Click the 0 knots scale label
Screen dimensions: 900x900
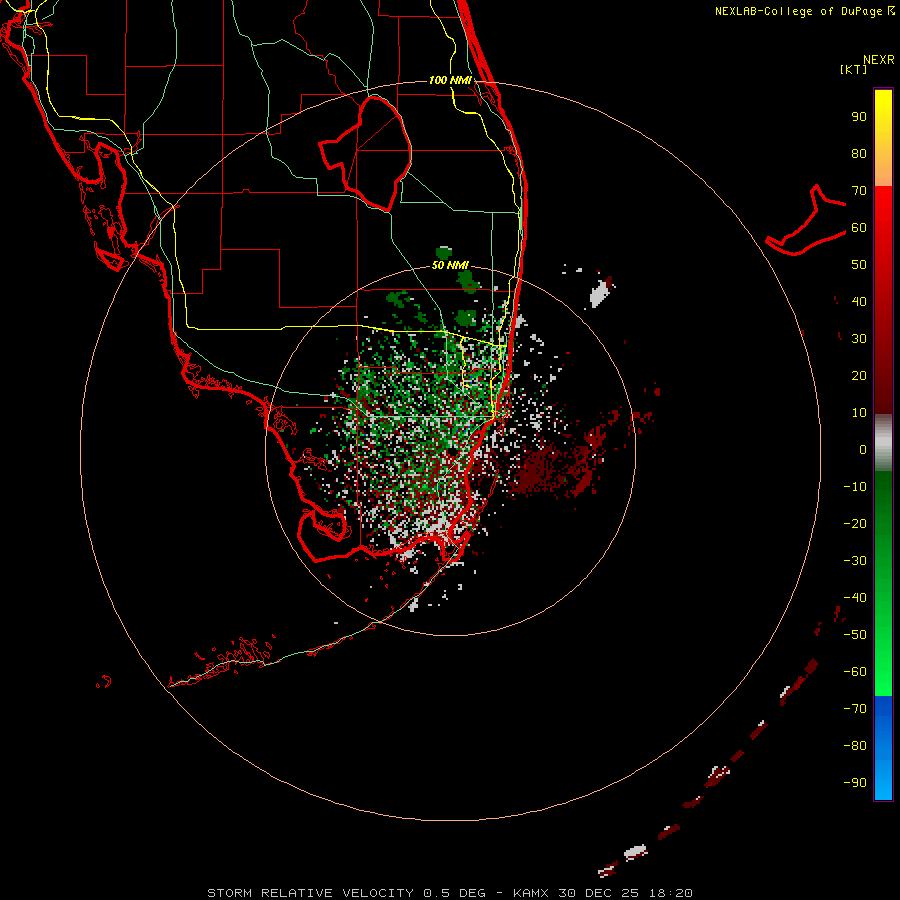pyautogui.click(x=863, y=450)
